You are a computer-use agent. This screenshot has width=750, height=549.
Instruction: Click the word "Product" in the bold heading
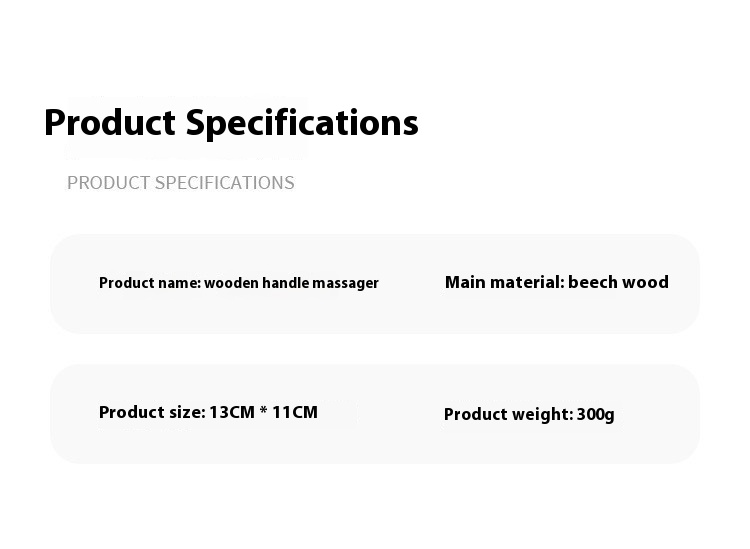pyautogui.click(x=111, y=123)
